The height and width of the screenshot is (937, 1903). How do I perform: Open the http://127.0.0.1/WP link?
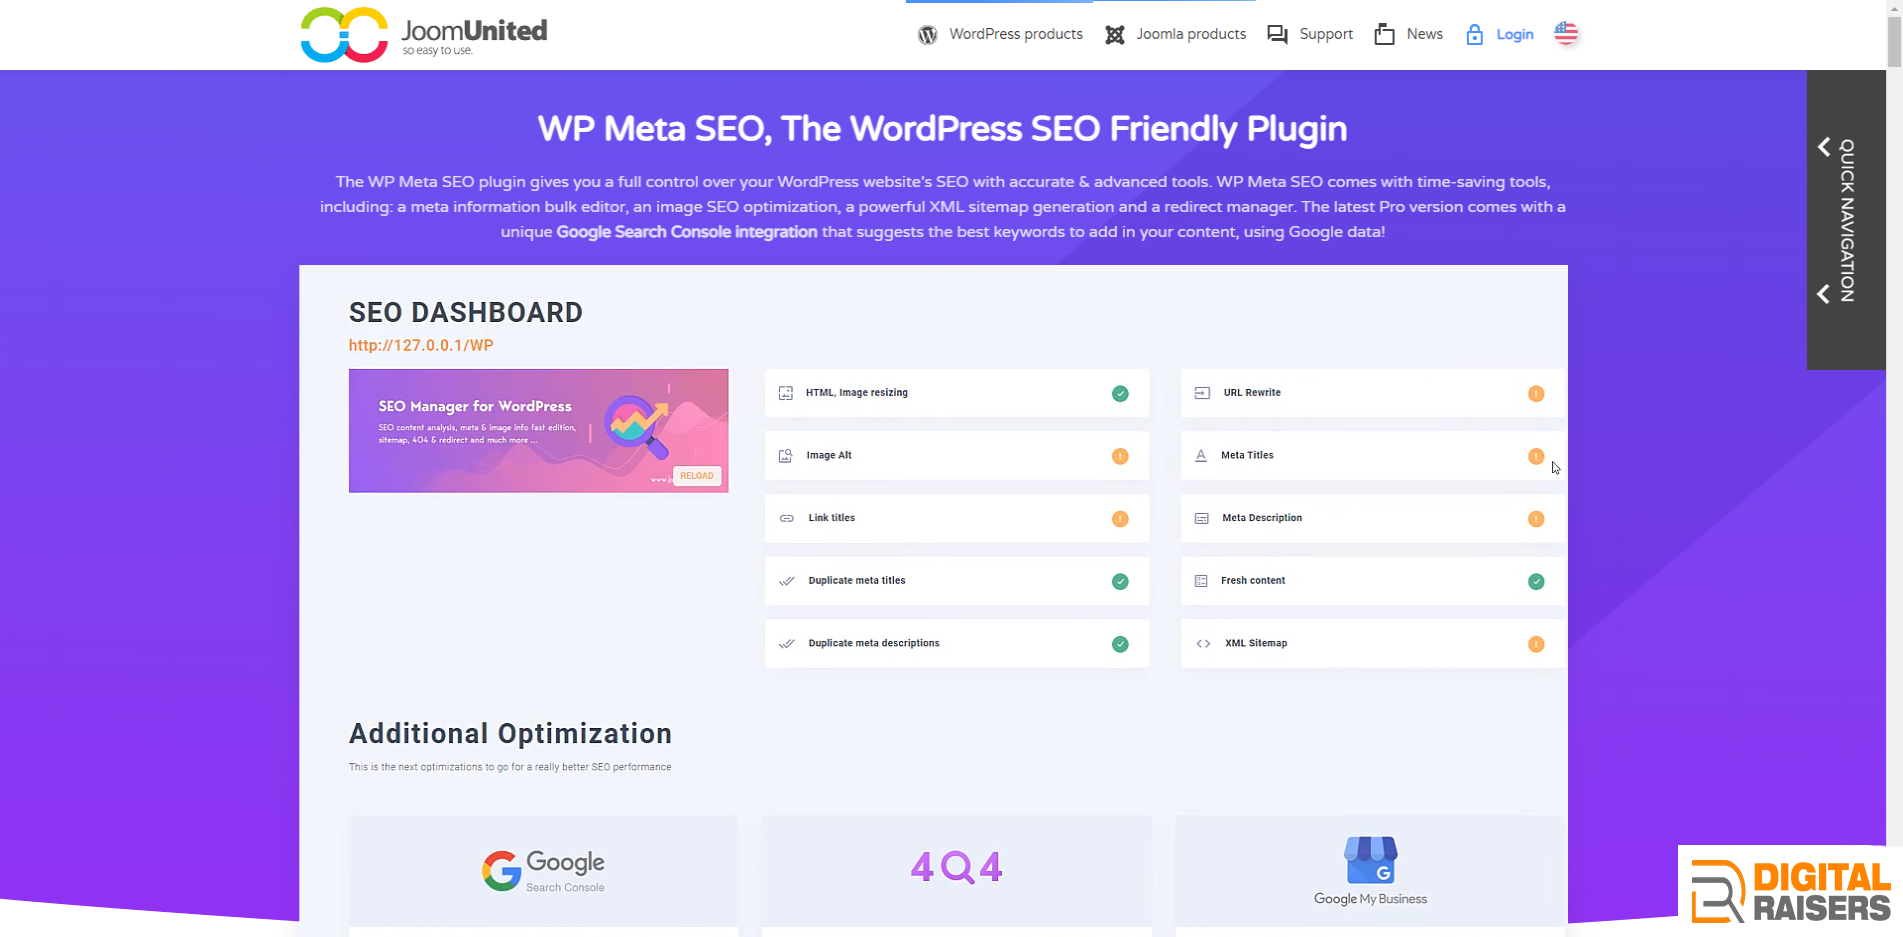click(x=421, y=345)
